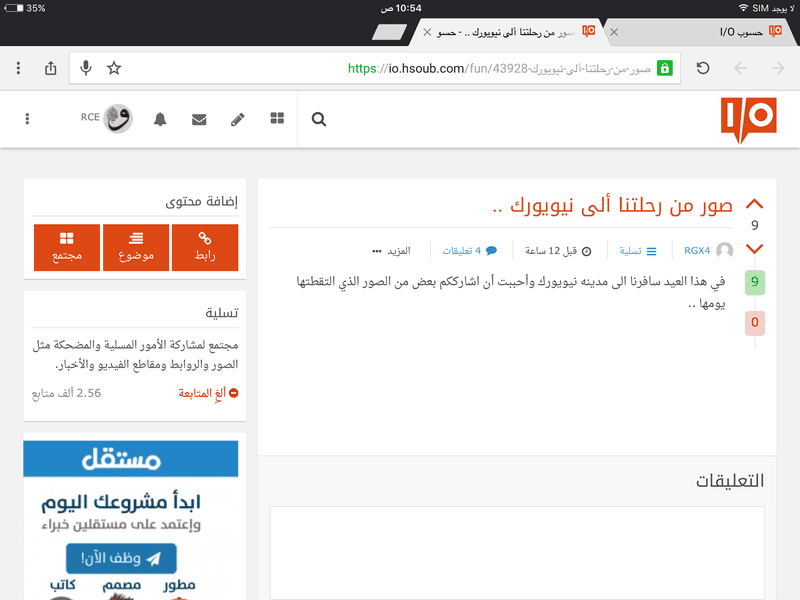Click the 4 تعليقات comments link
The width and height of the screenshot is (800, 600).
(x=469, y=251)
